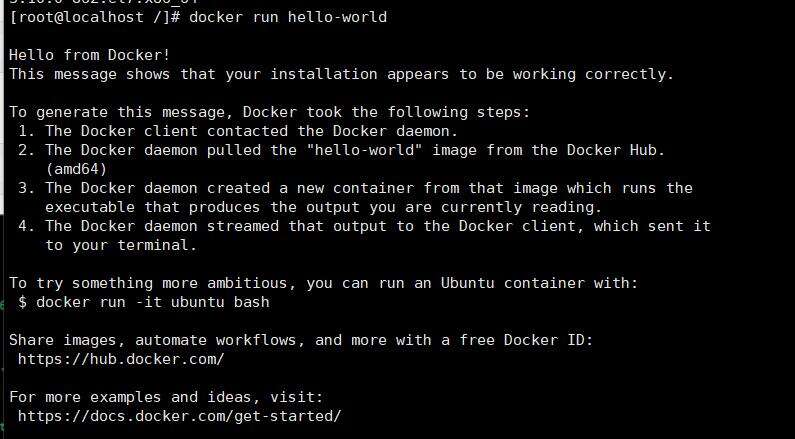This screenshot has height=439, width=795.
Task: Click the 'For more examples and ideas' line
Action: [166, 397]
